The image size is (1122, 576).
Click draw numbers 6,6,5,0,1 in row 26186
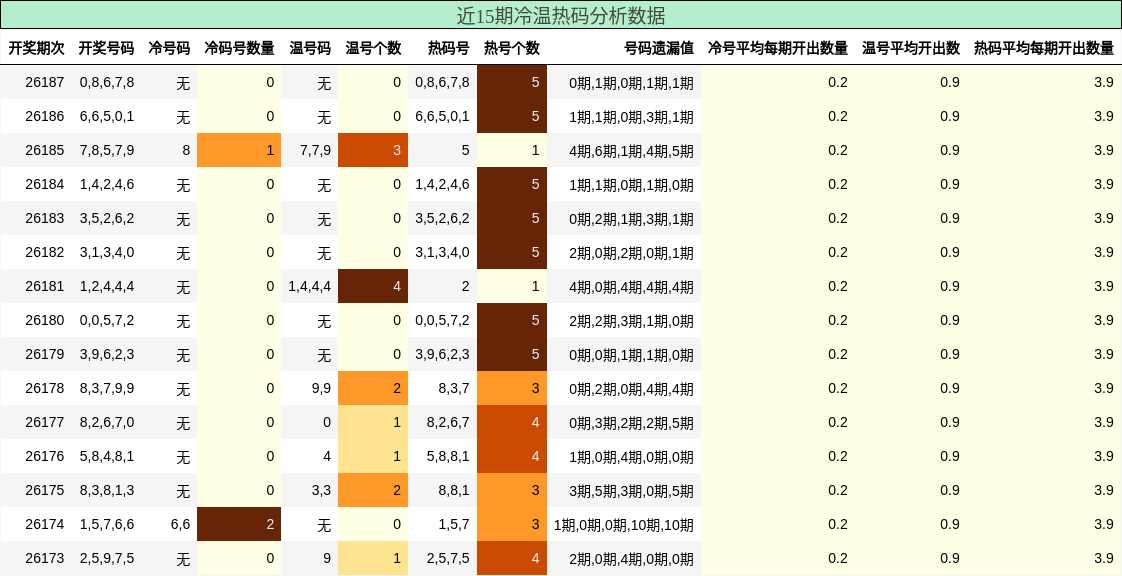point(107,116)
